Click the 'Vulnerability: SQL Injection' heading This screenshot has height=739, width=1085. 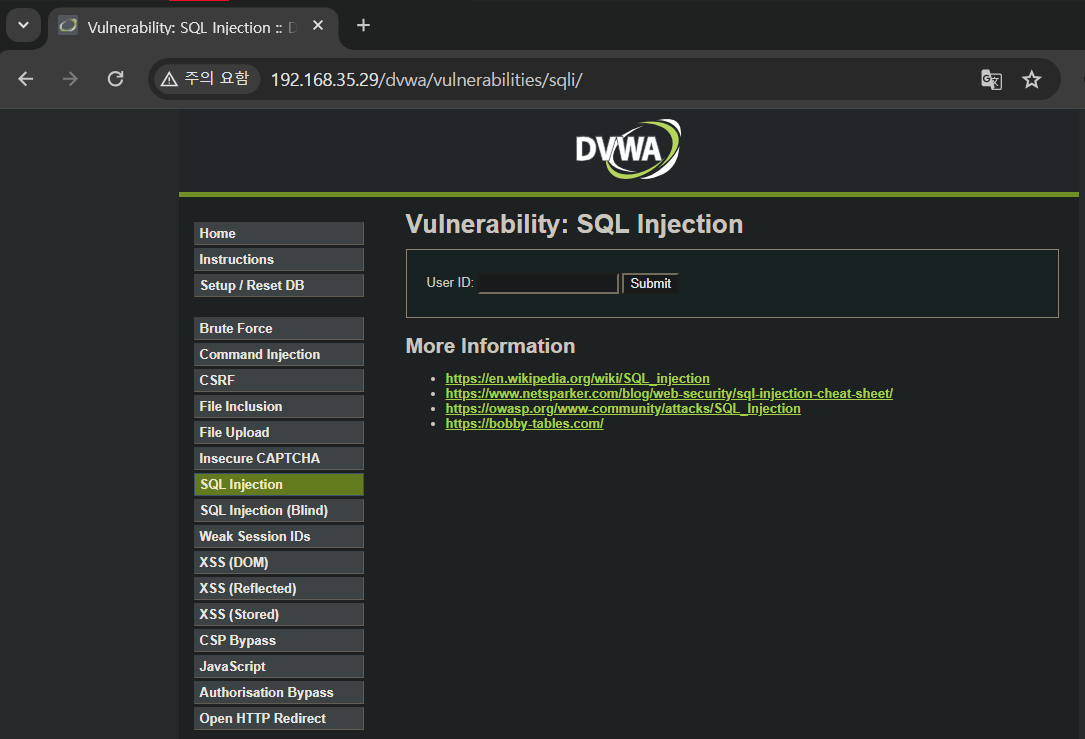coord(574,224)
